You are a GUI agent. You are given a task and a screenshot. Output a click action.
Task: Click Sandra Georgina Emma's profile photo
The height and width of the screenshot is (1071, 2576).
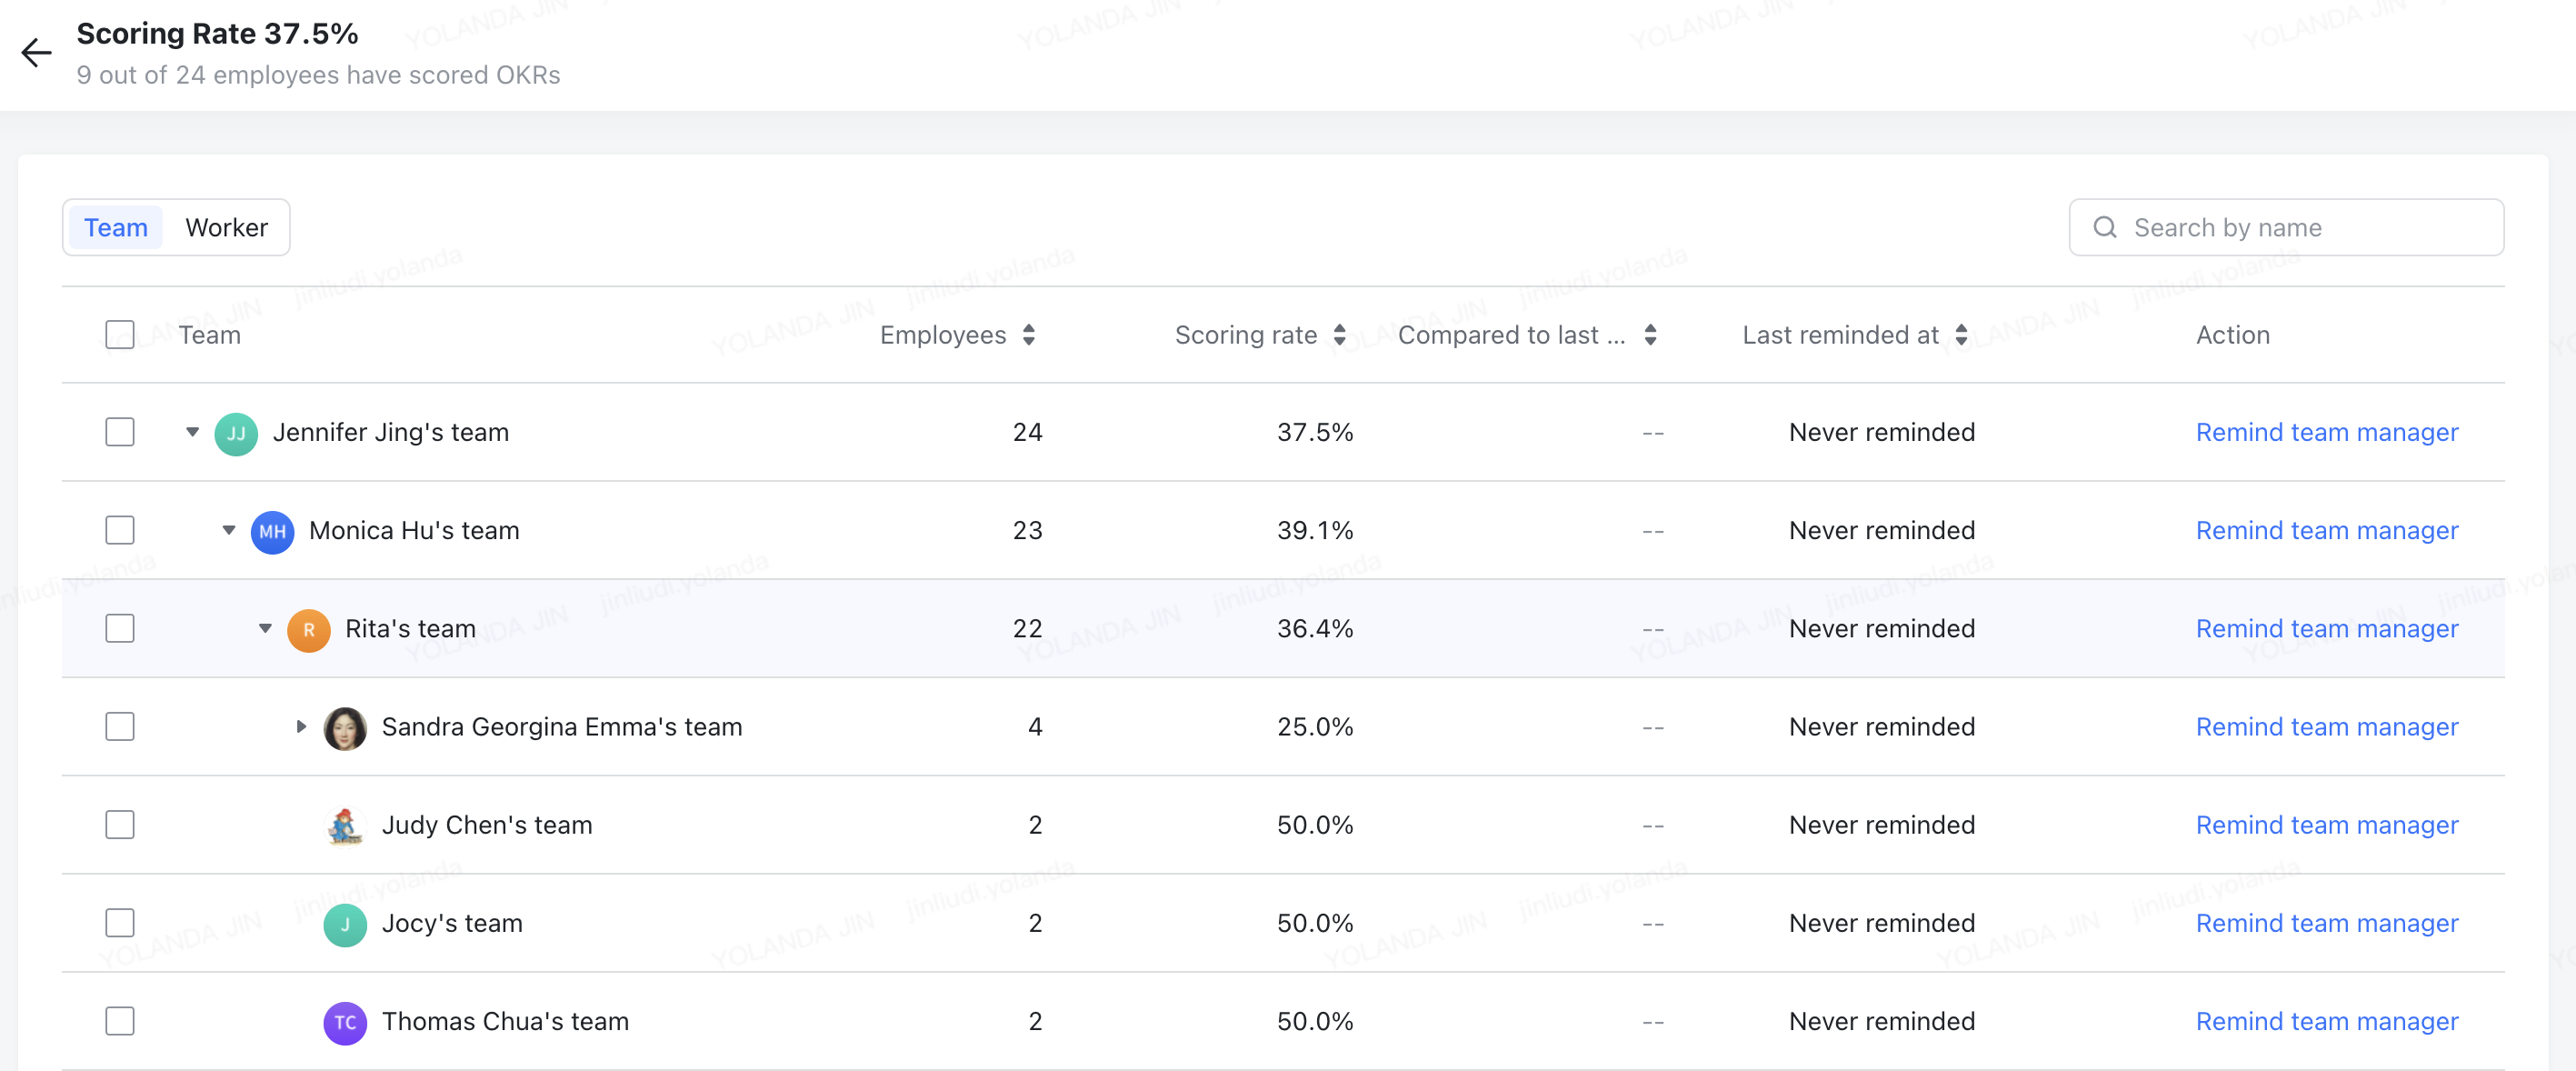[346, 727]
